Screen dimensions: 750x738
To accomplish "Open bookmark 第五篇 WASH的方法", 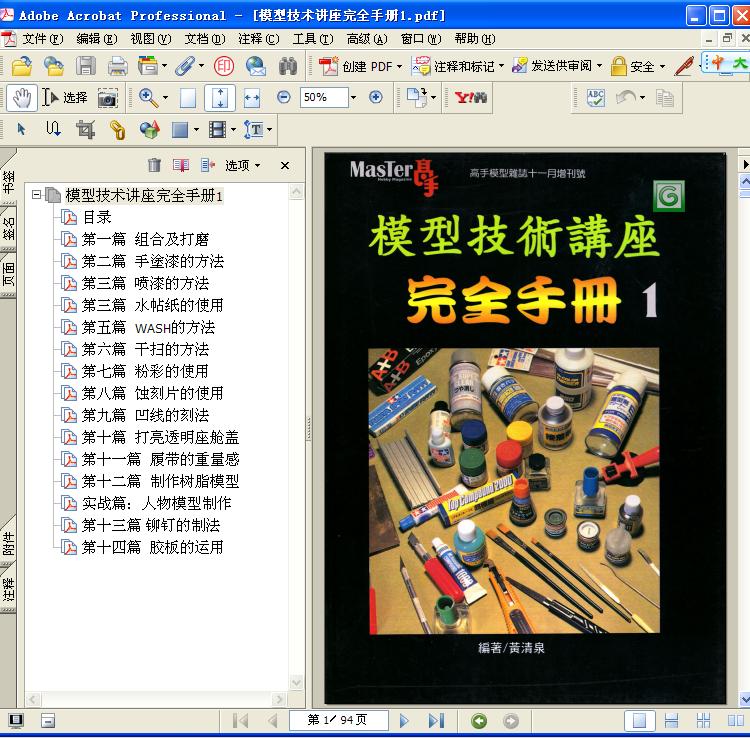I will (148, 327).
